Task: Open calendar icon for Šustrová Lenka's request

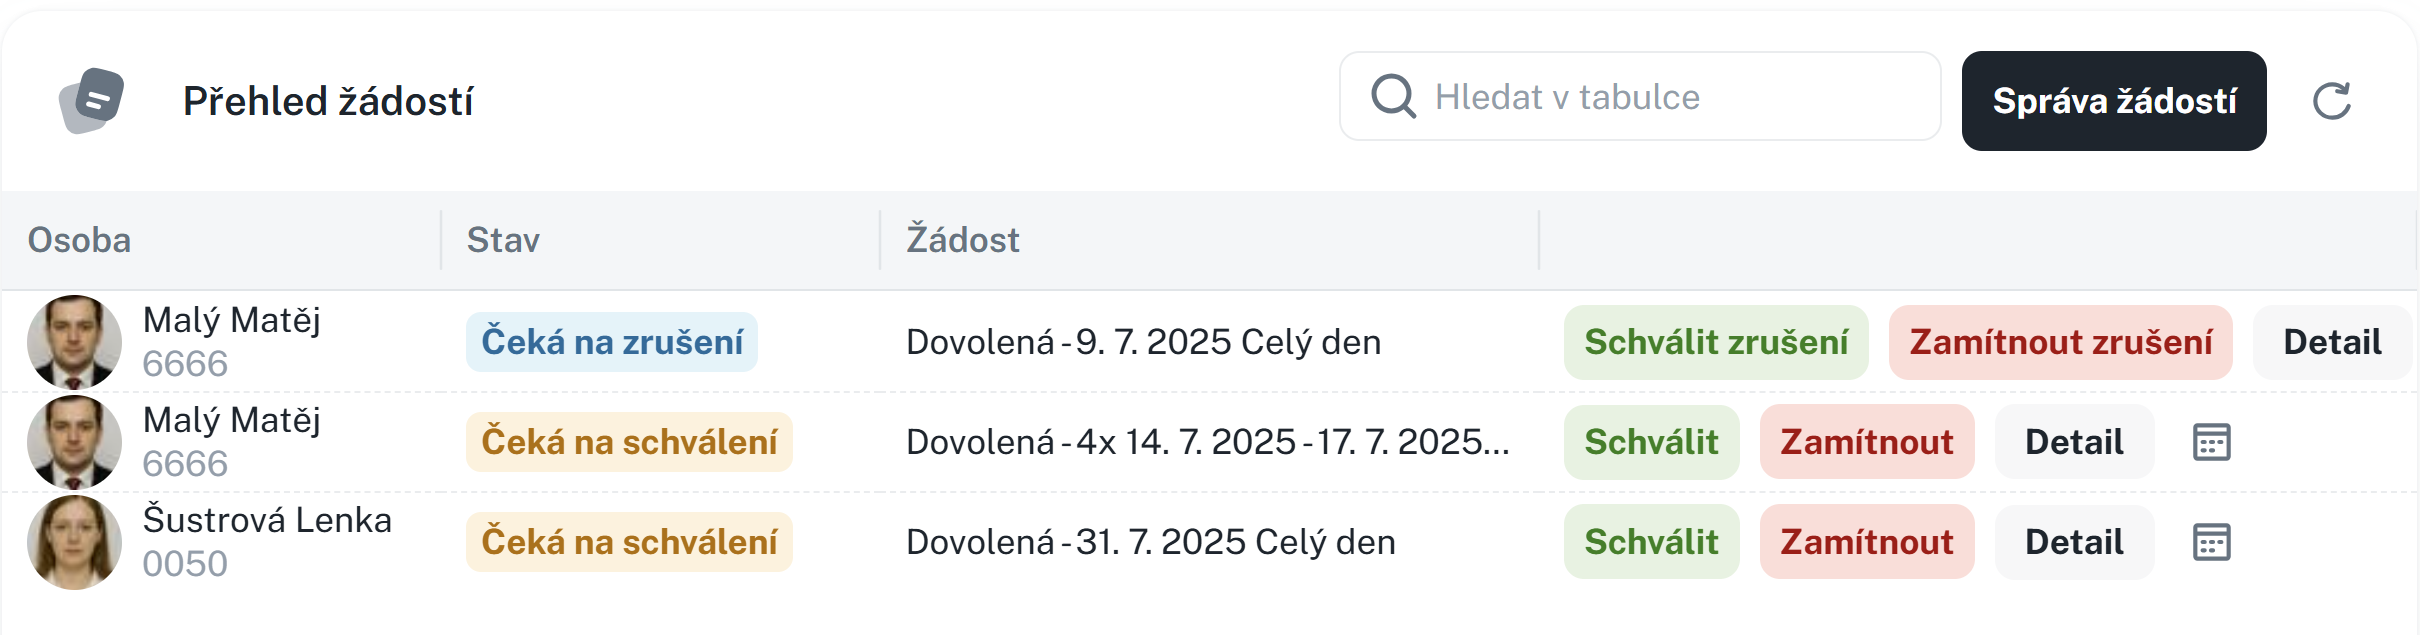Action: (2211, 542)
